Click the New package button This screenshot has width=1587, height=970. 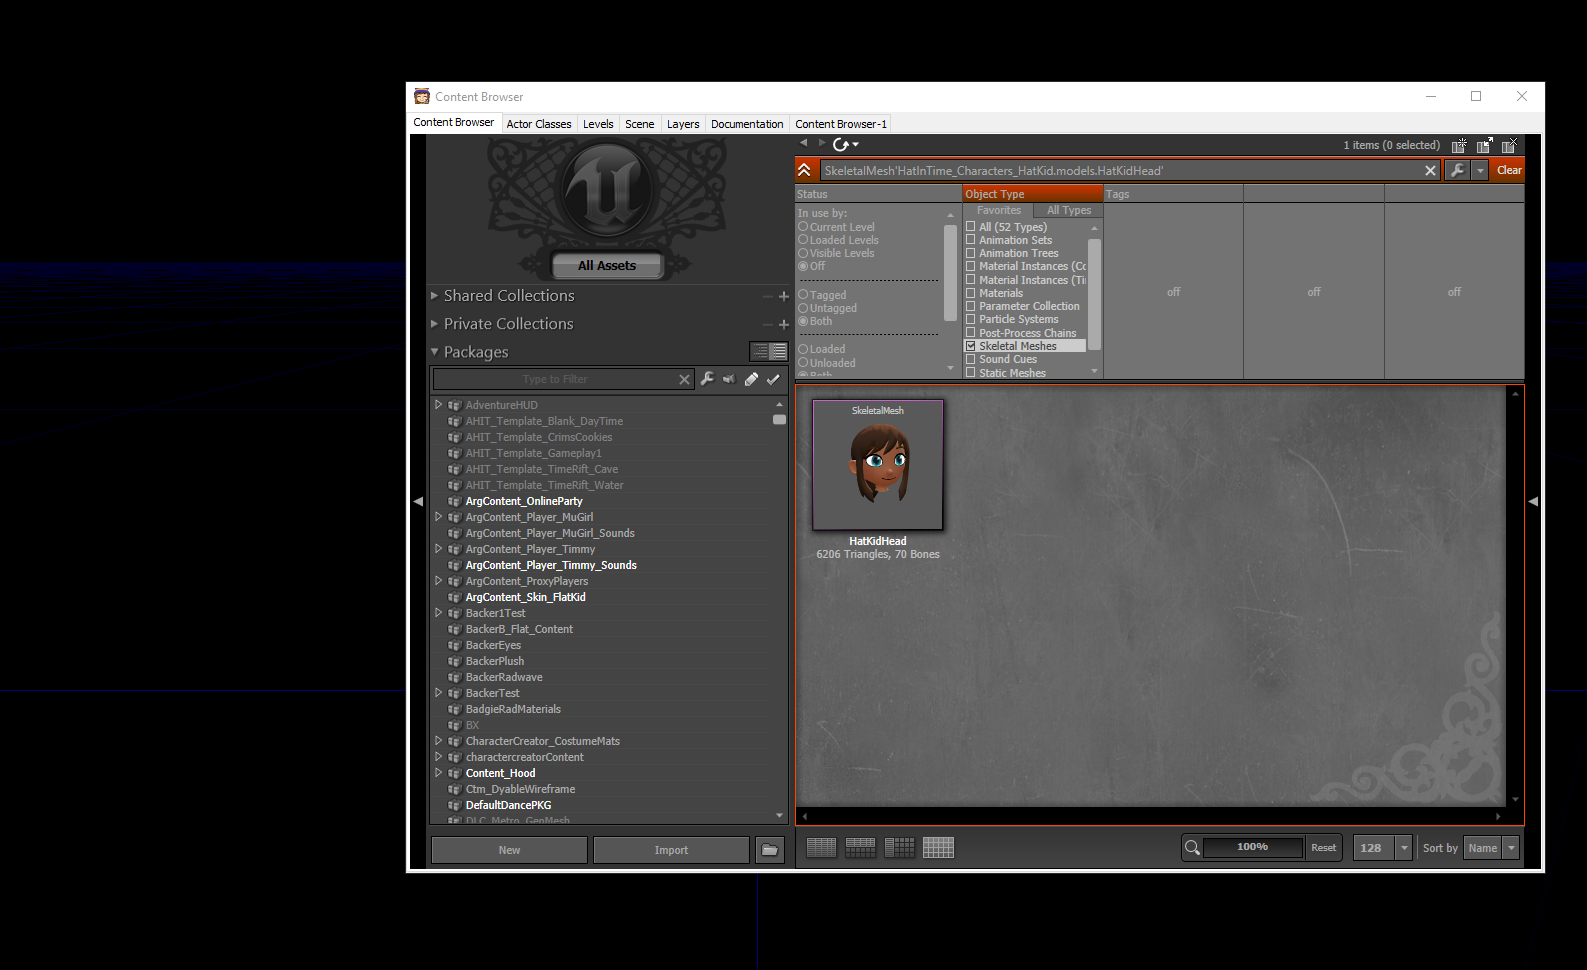pyautogui.click(x=509, y=850)
